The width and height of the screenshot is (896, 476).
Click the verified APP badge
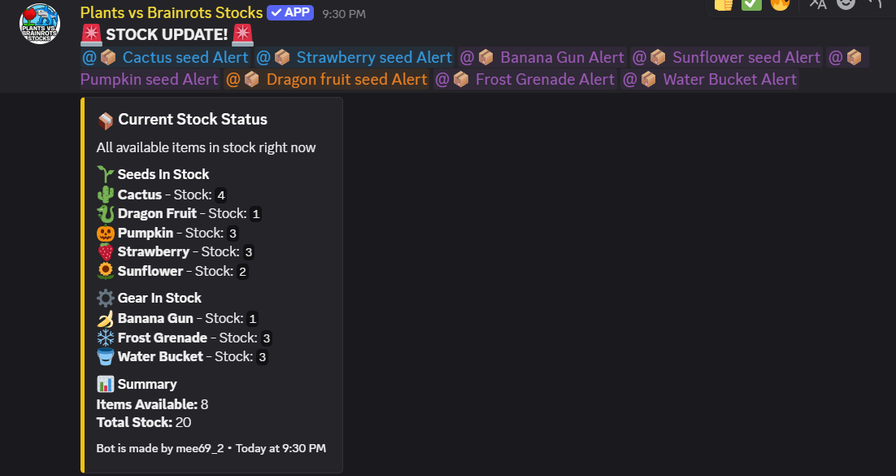(x=291, y=13)
